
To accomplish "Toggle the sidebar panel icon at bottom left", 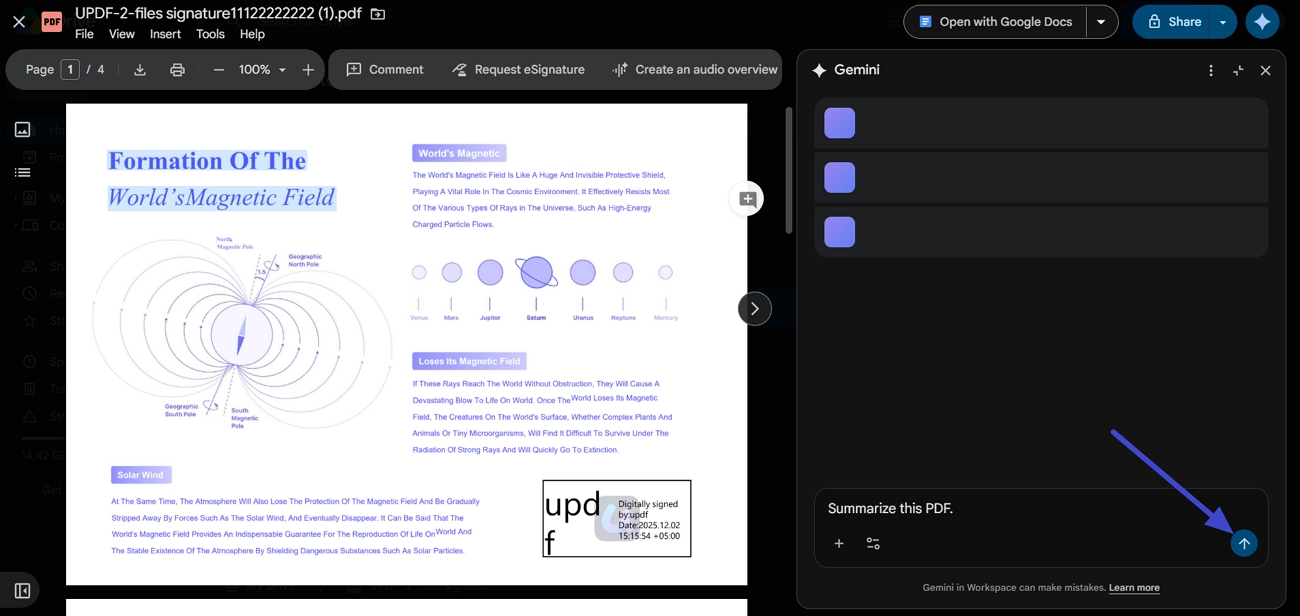I will 22,591.
